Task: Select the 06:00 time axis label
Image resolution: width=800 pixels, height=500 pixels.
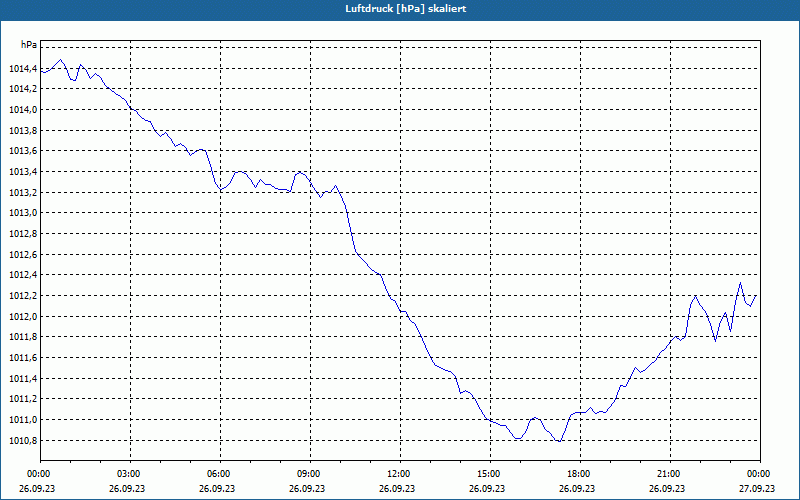Action: point(217,474)
